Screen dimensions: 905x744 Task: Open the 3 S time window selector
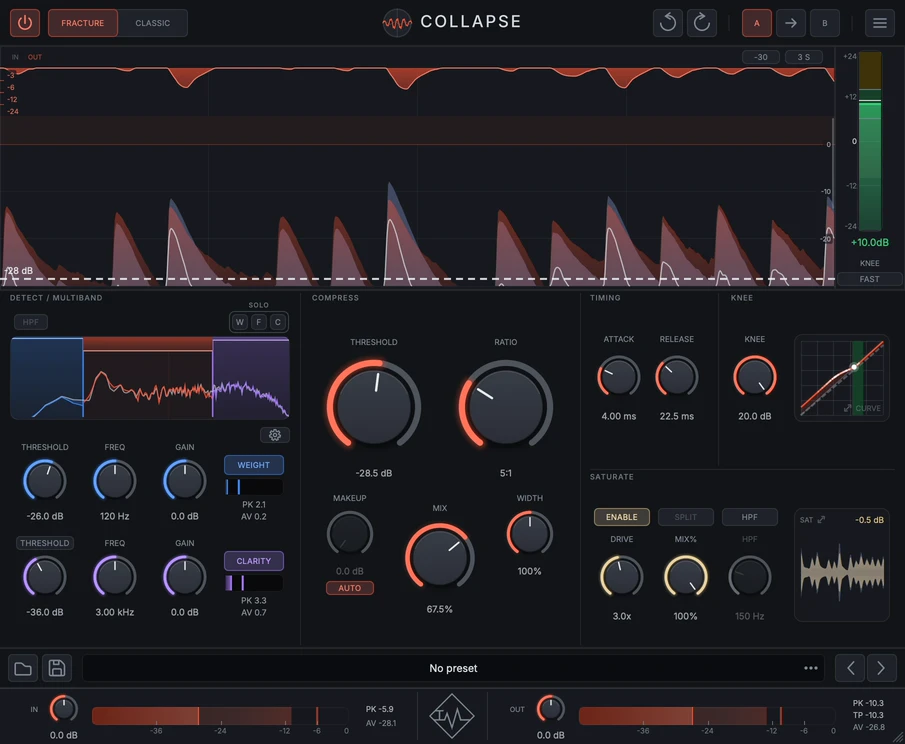click(803, 57)
